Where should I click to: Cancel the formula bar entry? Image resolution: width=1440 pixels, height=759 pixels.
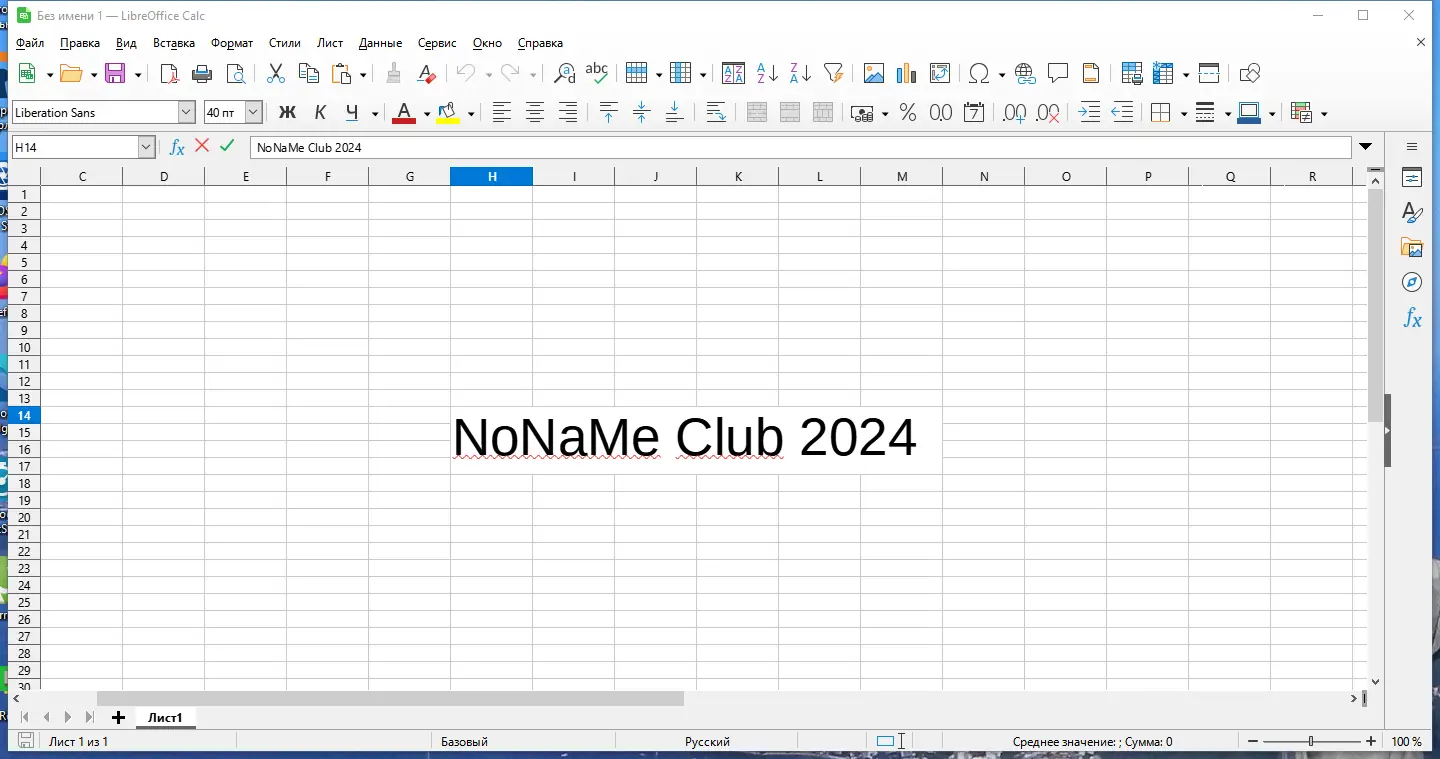point(202,146)
